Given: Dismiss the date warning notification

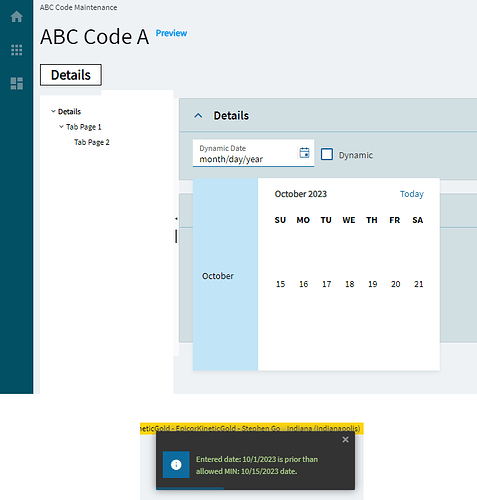Looking at the screenshot, I should click(x=345, y=440).
